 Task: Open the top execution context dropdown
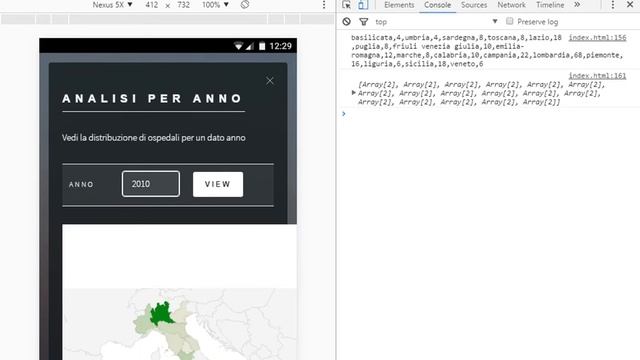pos(436,22)
